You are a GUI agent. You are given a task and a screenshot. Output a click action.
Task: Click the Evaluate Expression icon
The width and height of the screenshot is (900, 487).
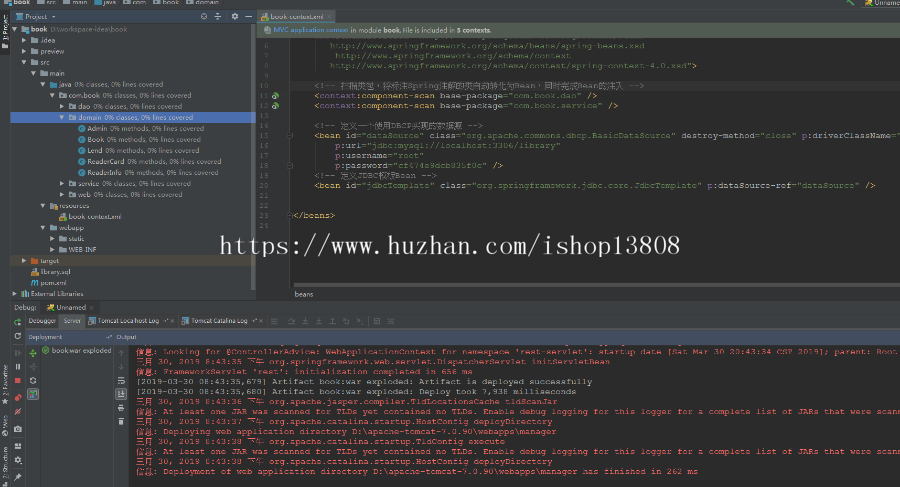click(377, 321)
